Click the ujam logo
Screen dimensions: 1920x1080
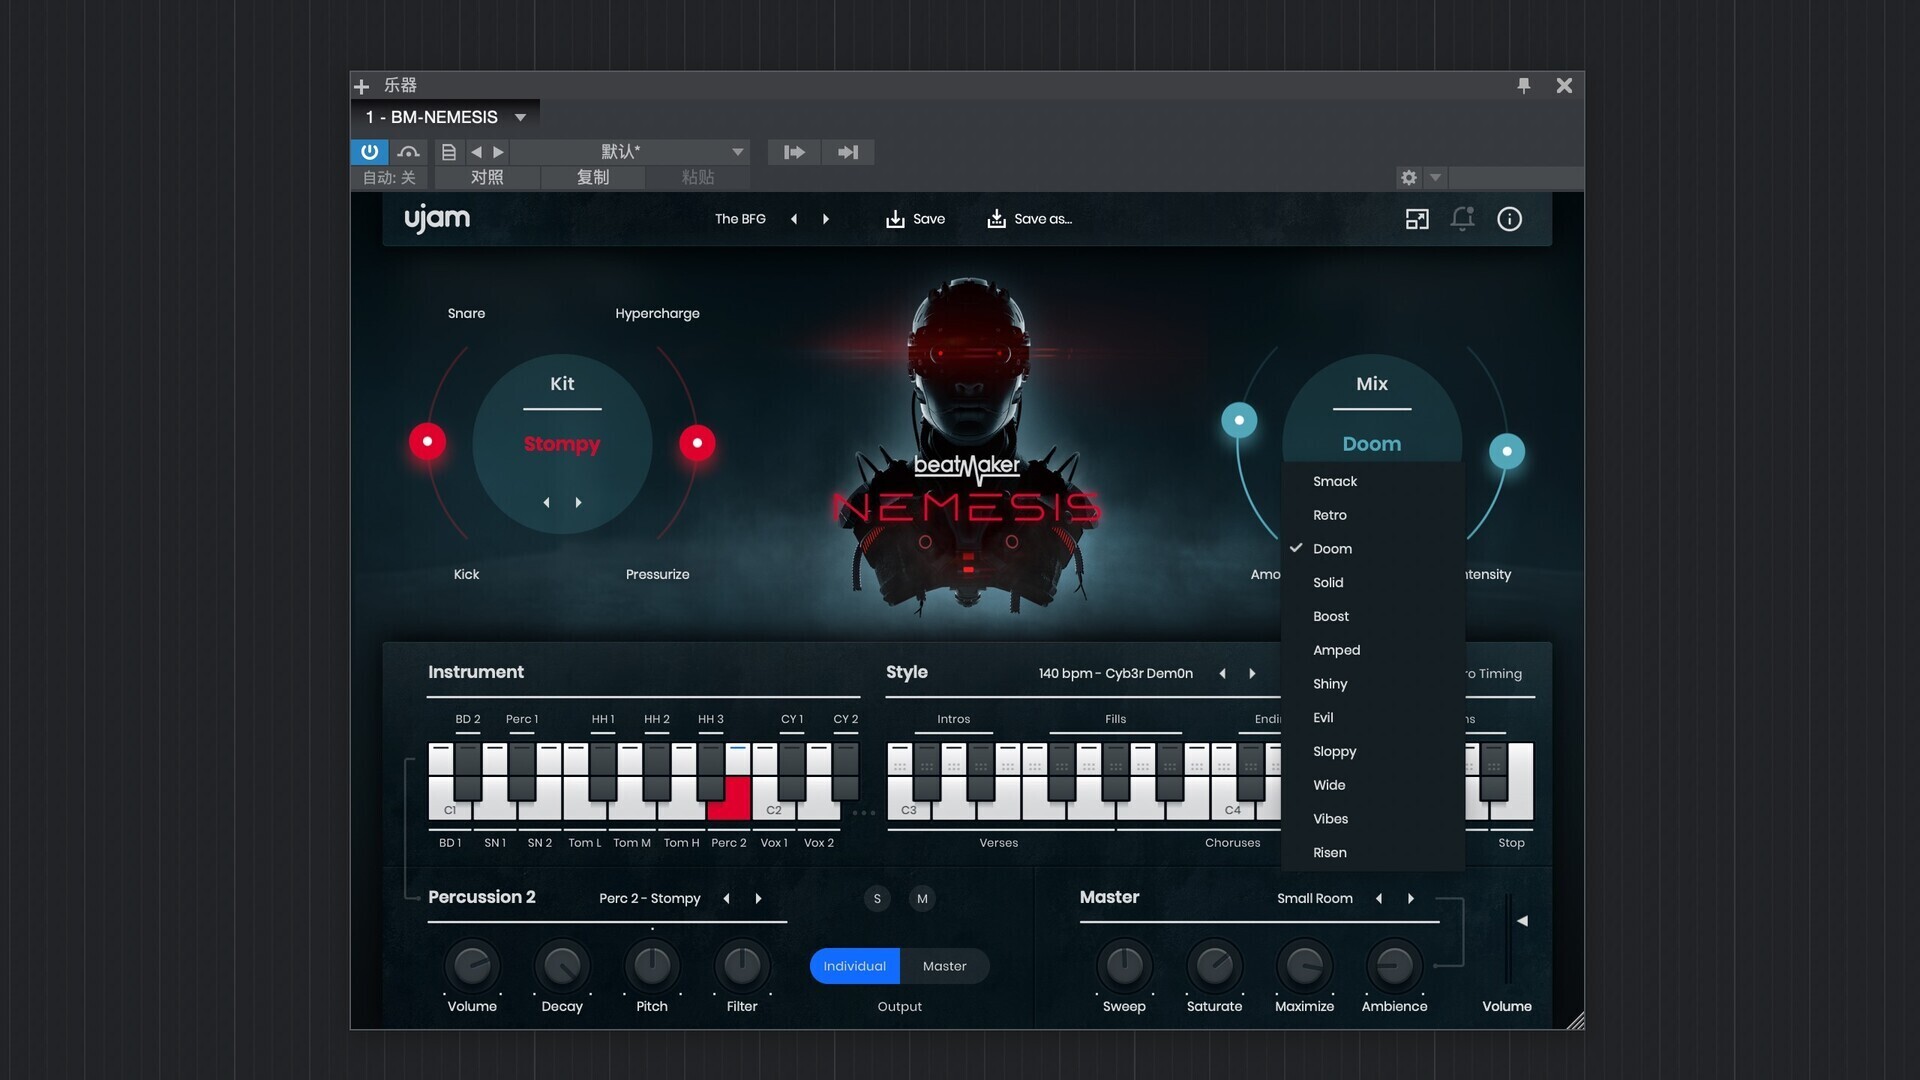click(437, 219)
